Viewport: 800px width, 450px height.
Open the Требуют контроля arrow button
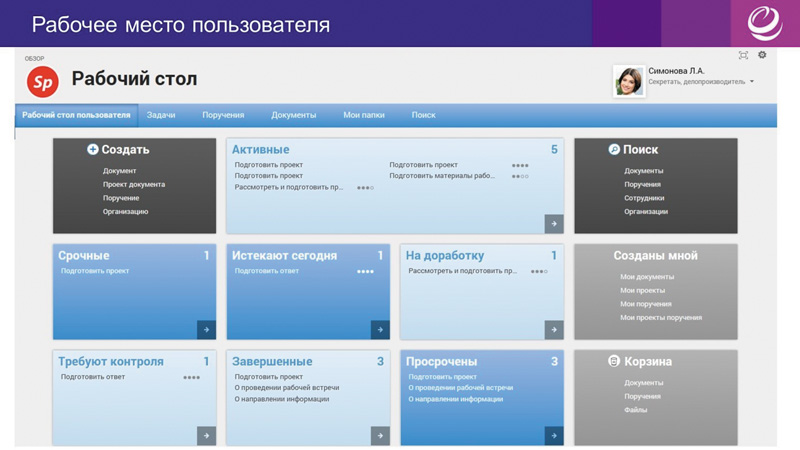pos(206,436)
